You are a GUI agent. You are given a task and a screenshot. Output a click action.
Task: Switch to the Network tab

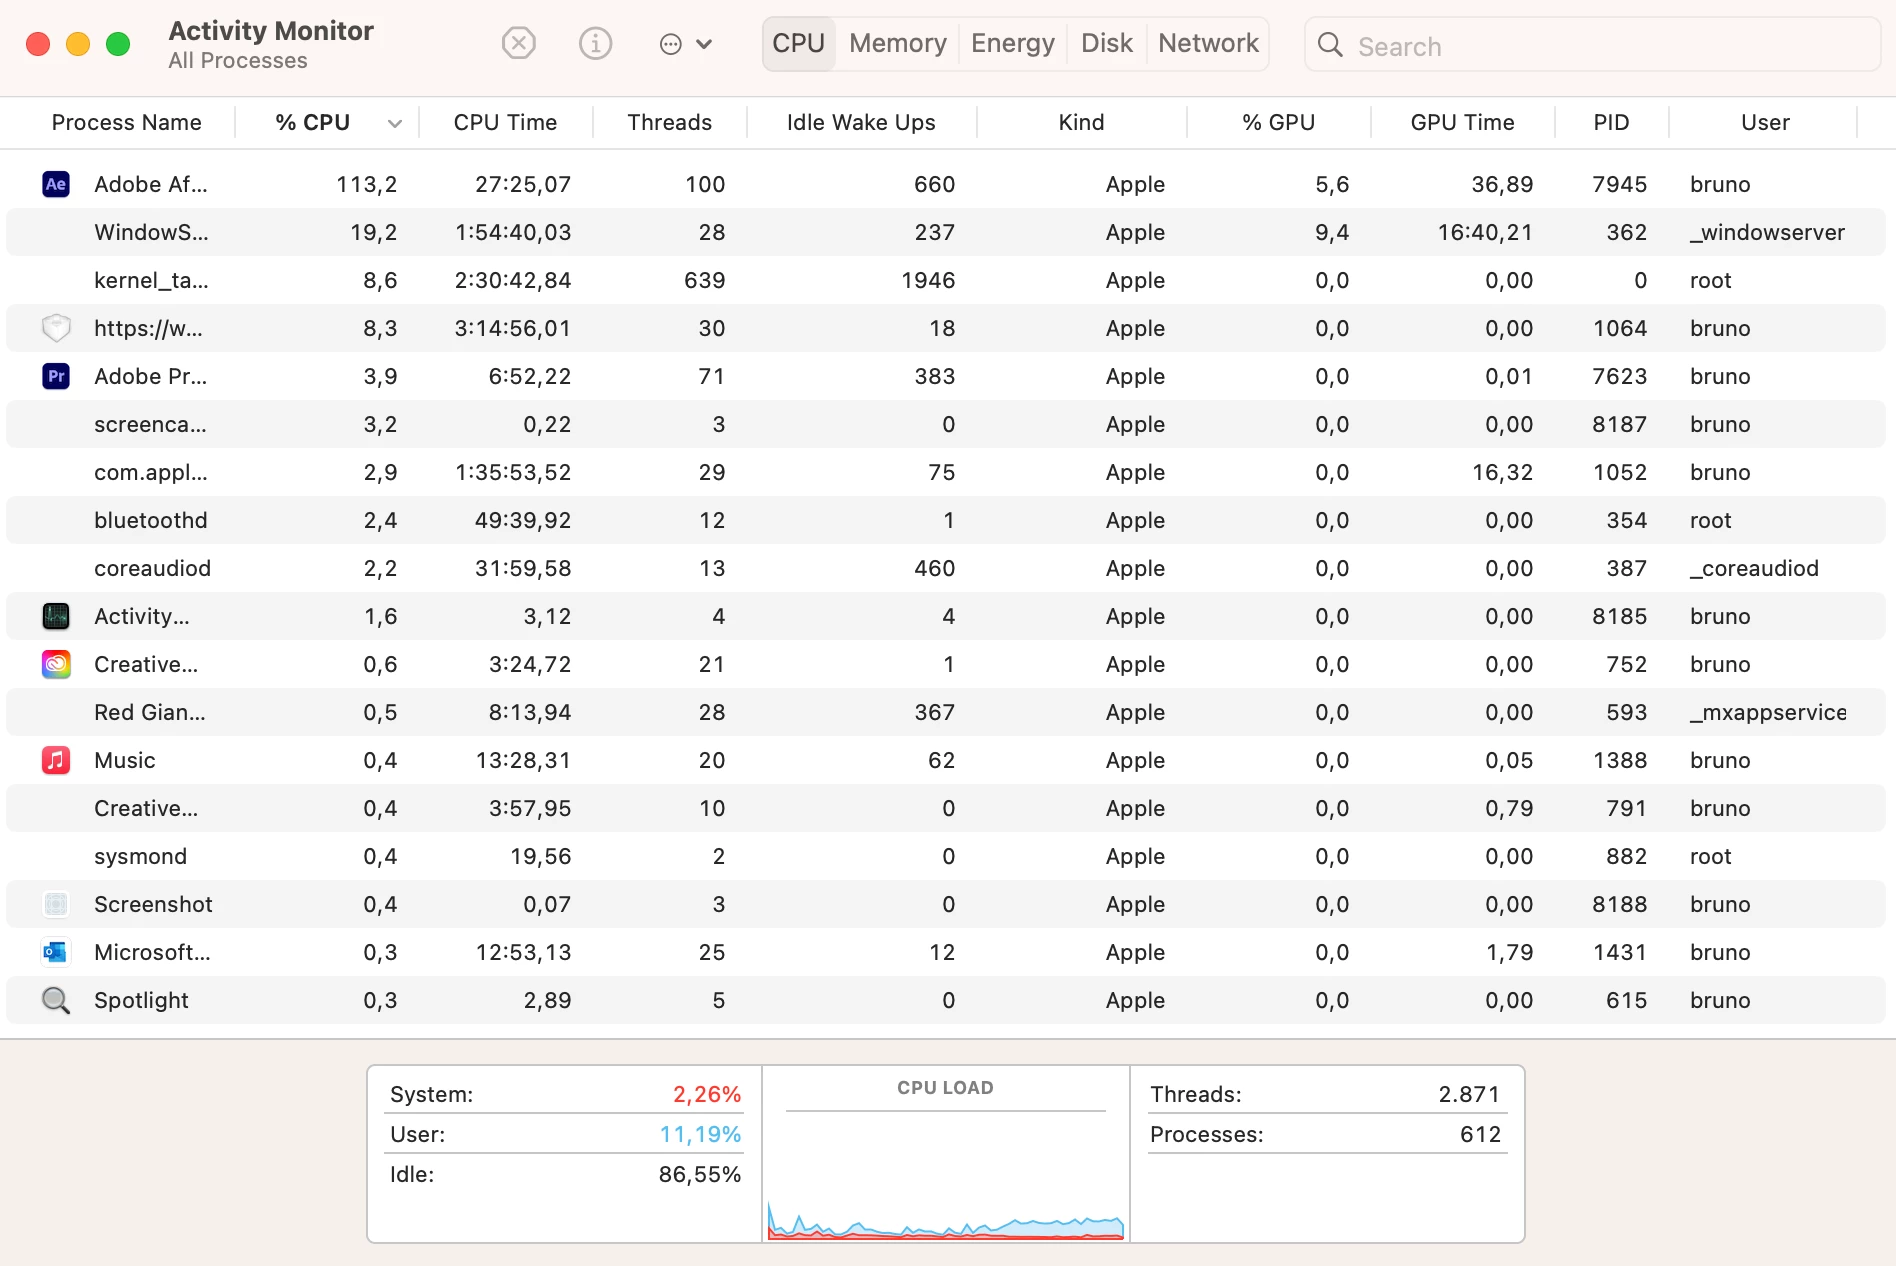(1208, 44)
